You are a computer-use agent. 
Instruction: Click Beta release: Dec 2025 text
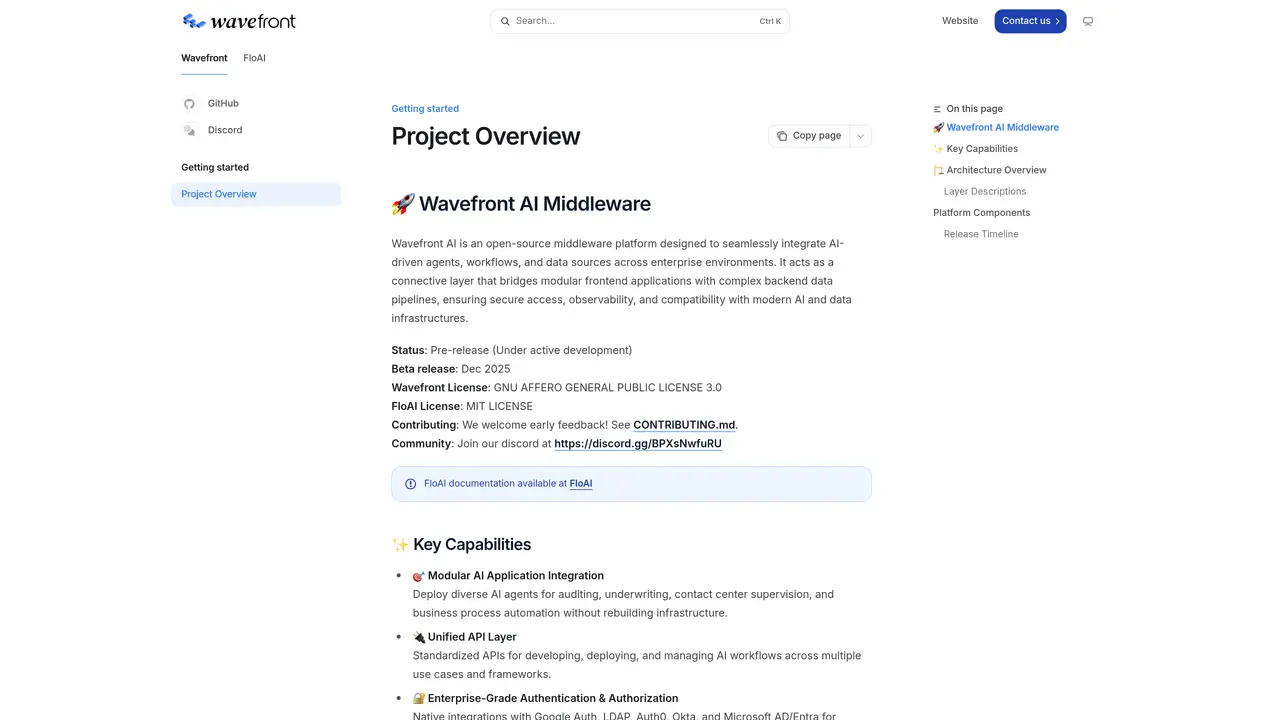point(451,369)
